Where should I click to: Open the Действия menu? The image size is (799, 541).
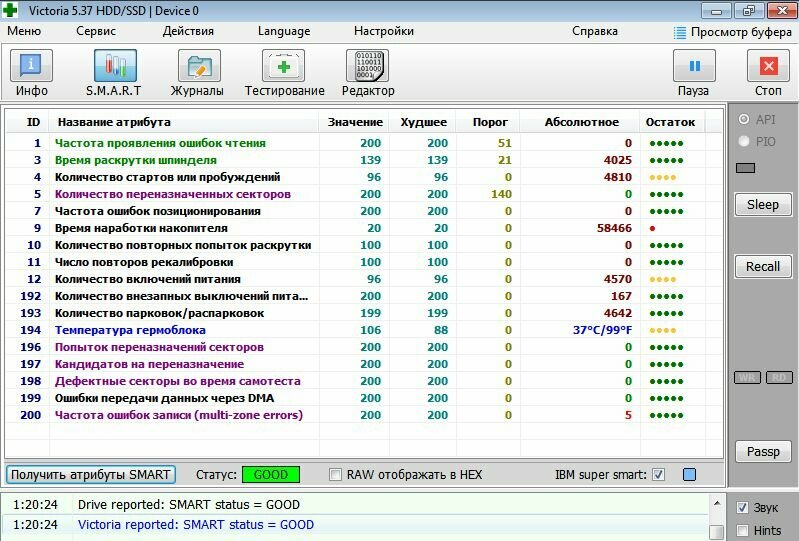[188, 31]
